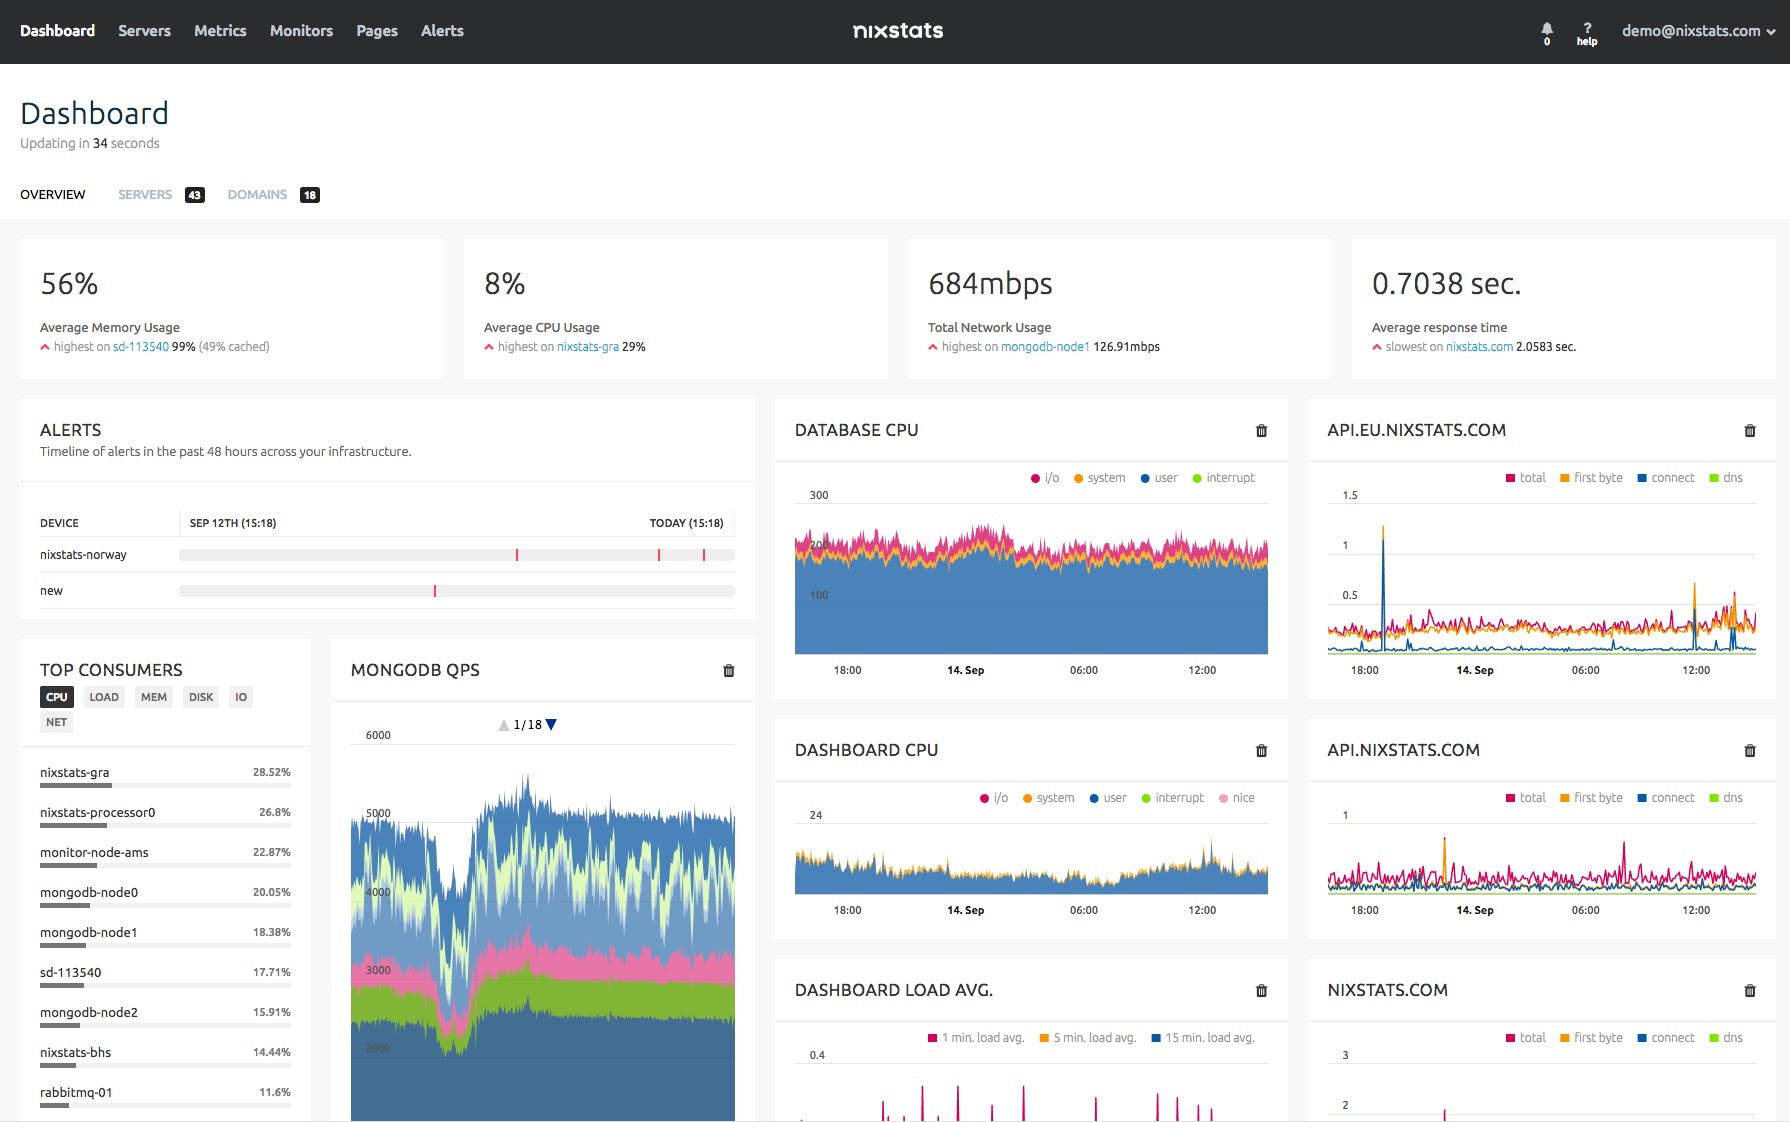1790x1122 pixels.
Task: Open the demo@nixstats.com account dropdown
Action: [x=1697, y=31]
